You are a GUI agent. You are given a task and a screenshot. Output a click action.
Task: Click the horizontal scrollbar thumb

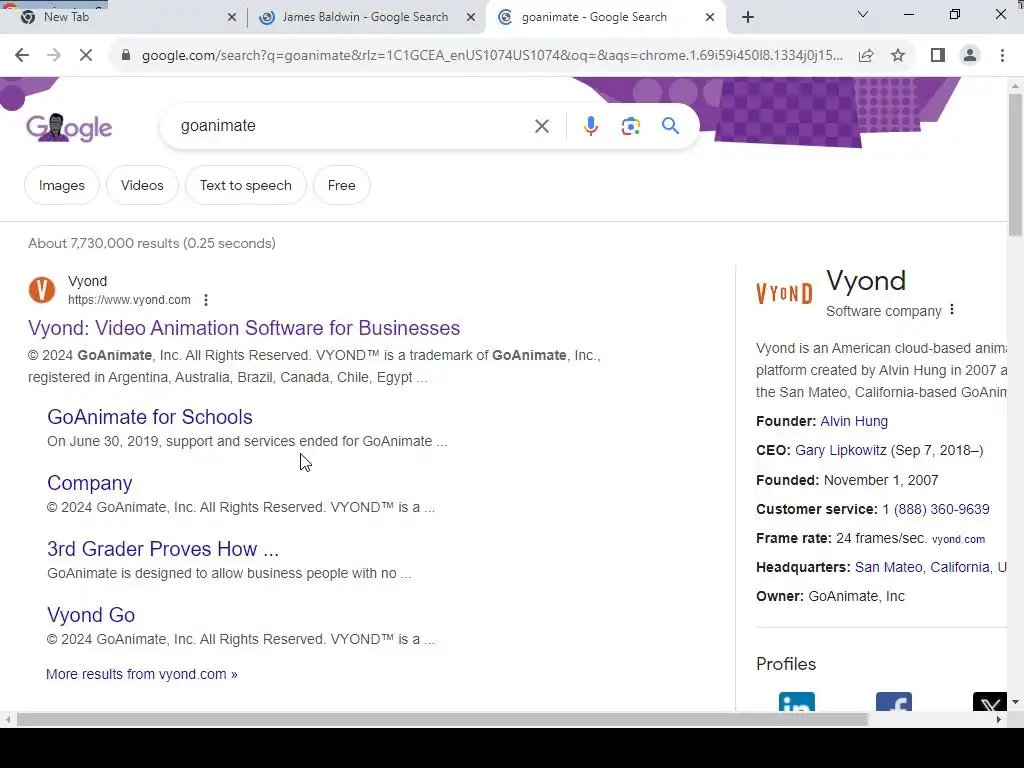coord(442,720)
